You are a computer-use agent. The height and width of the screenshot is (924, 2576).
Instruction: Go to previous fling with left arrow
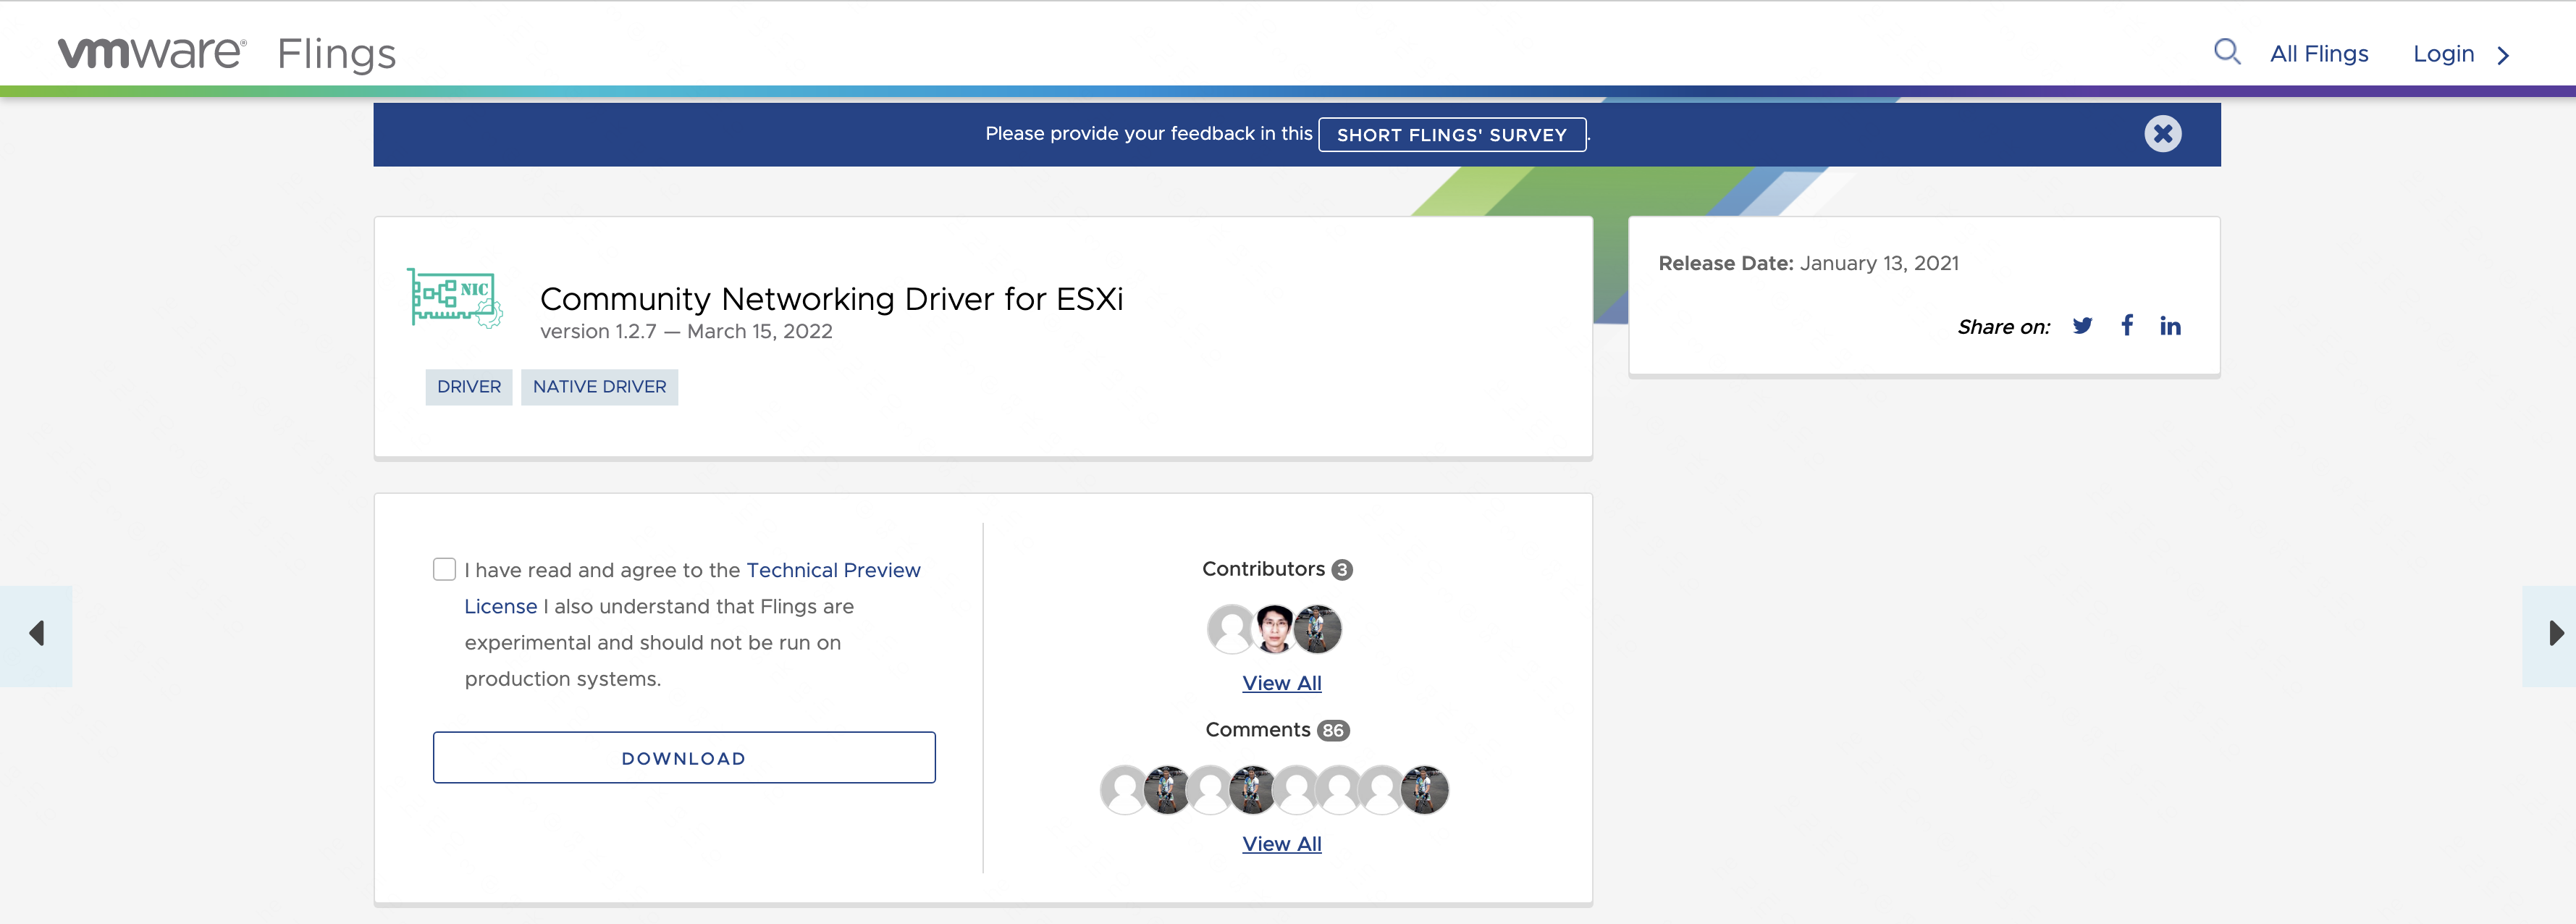tap(36, 634)
